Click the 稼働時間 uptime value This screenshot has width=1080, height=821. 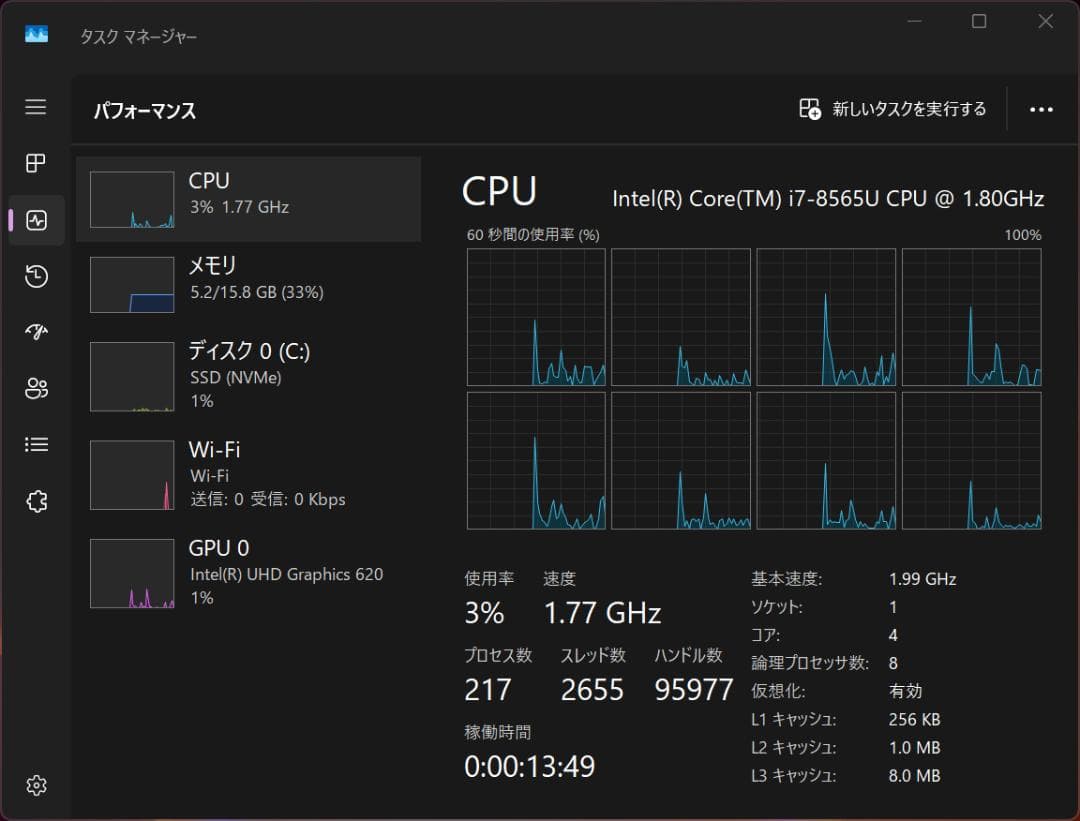pos(529,767)
